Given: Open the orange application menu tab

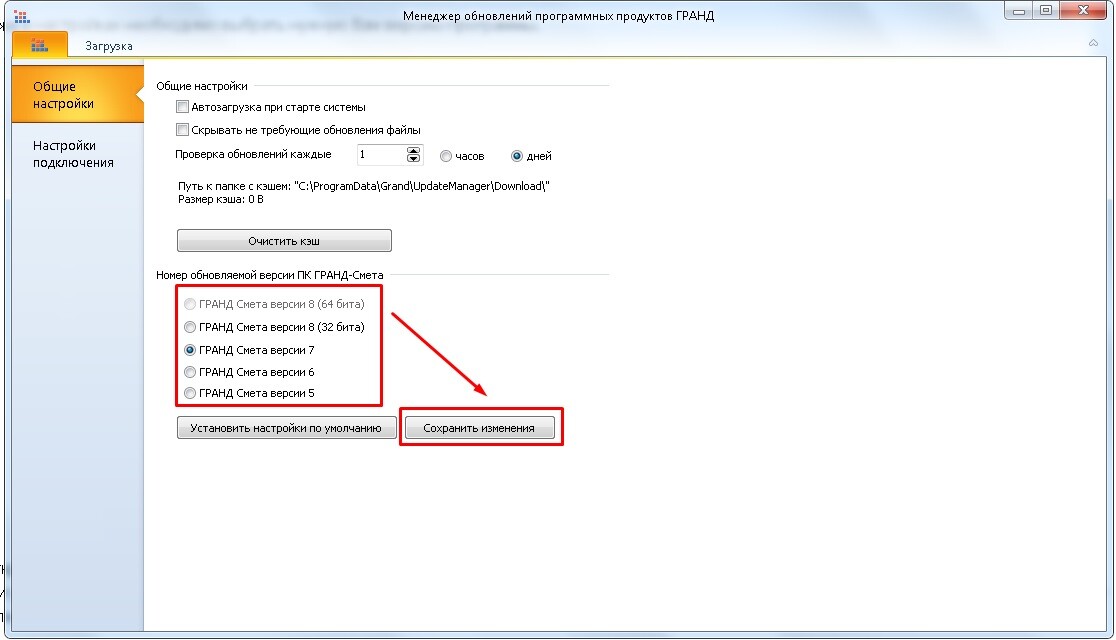Looking at the screenshot, I should click(39, 45).
